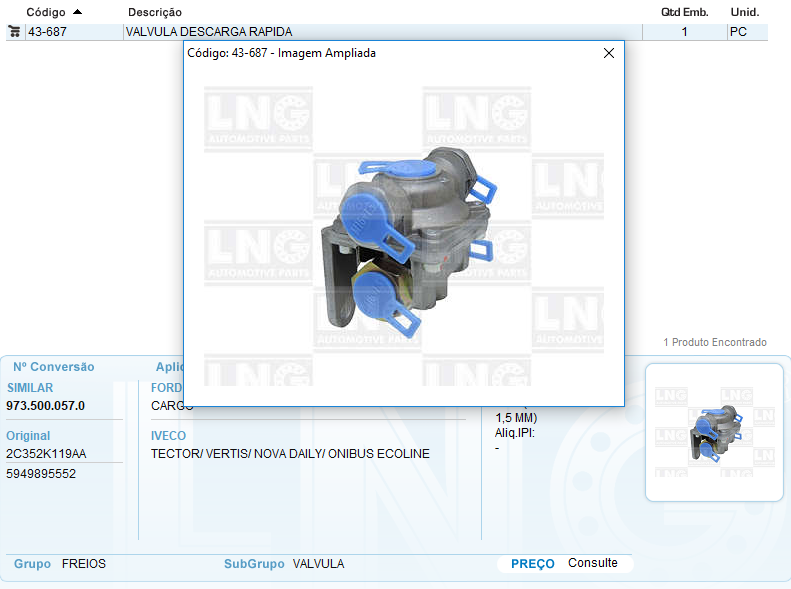
Task: Click the VALVULA DESCARGA RAPIDA description cell
Action: tap(209, 32)
